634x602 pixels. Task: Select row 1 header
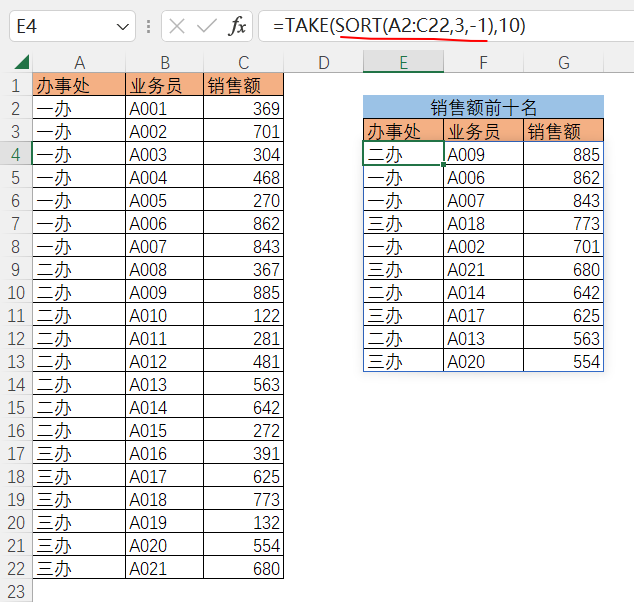(16, 85)
